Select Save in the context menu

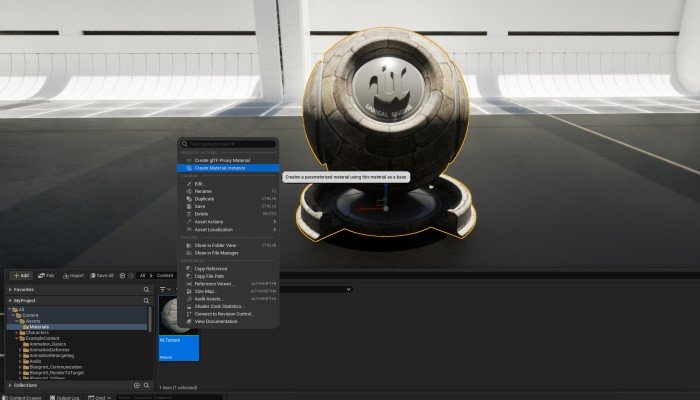click(x=228, y=207)
